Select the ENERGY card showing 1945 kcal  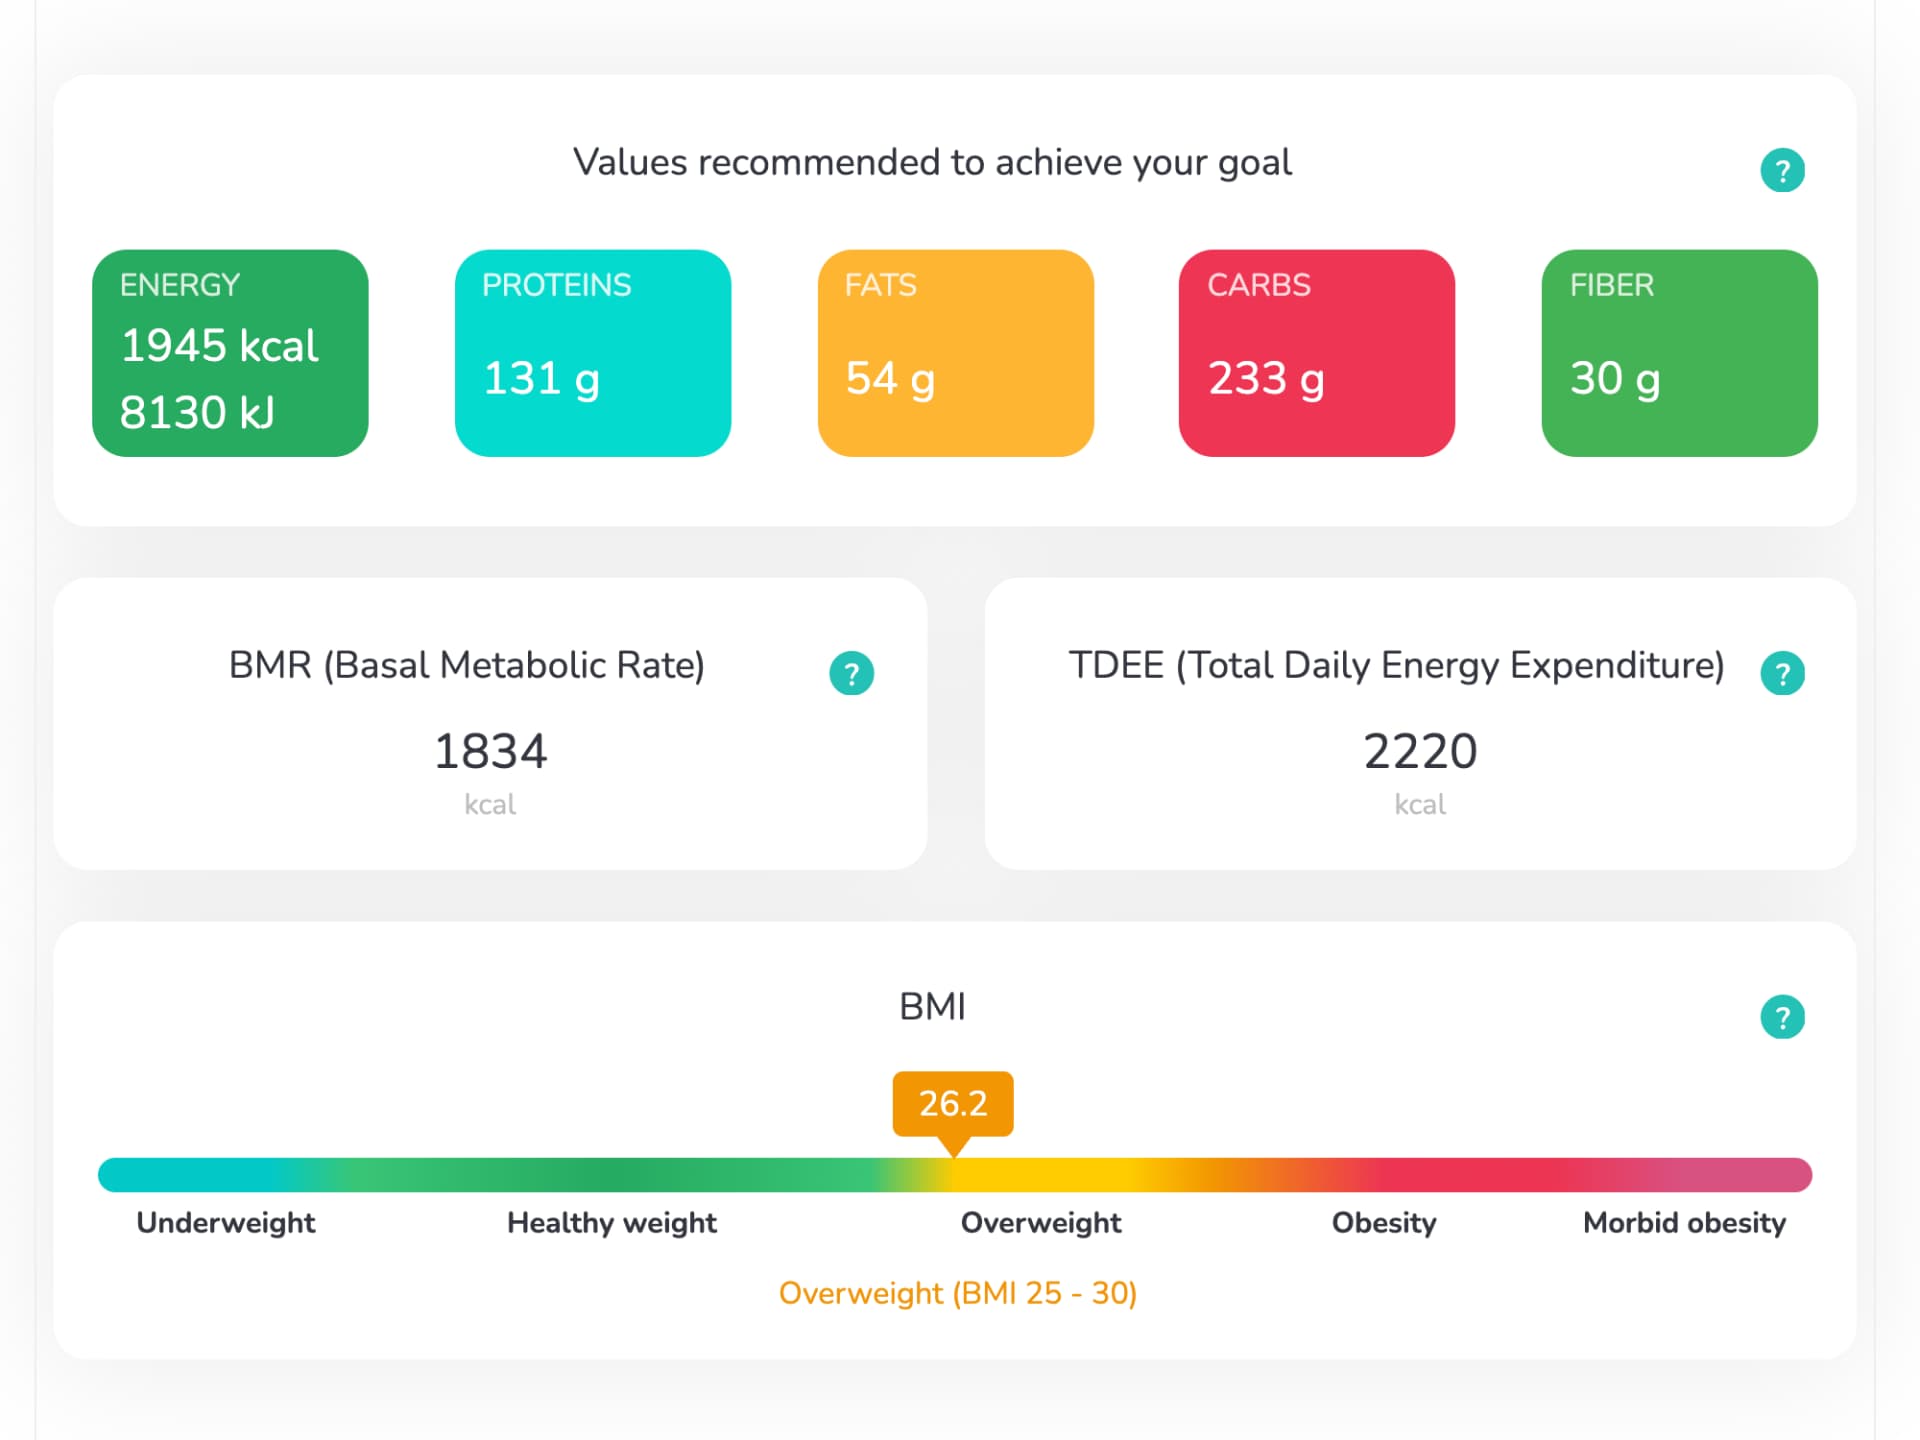(229, 352)
